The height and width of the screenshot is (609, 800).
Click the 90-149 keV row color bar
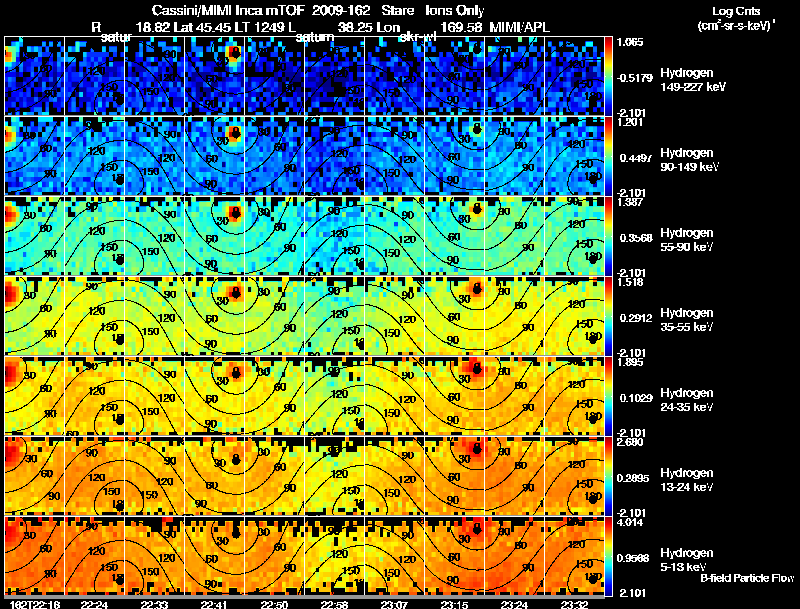pyautogui.click(x=608, y=156)
